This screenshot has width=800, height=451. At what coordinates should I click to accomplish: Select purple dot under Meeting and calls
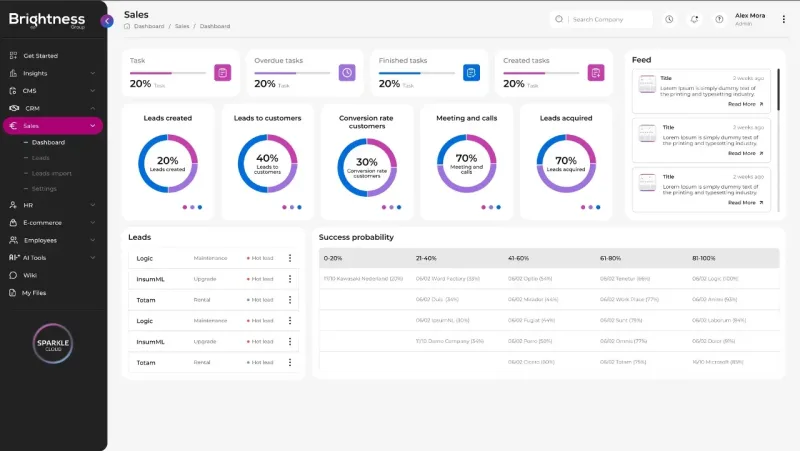(x=491, y=207)
